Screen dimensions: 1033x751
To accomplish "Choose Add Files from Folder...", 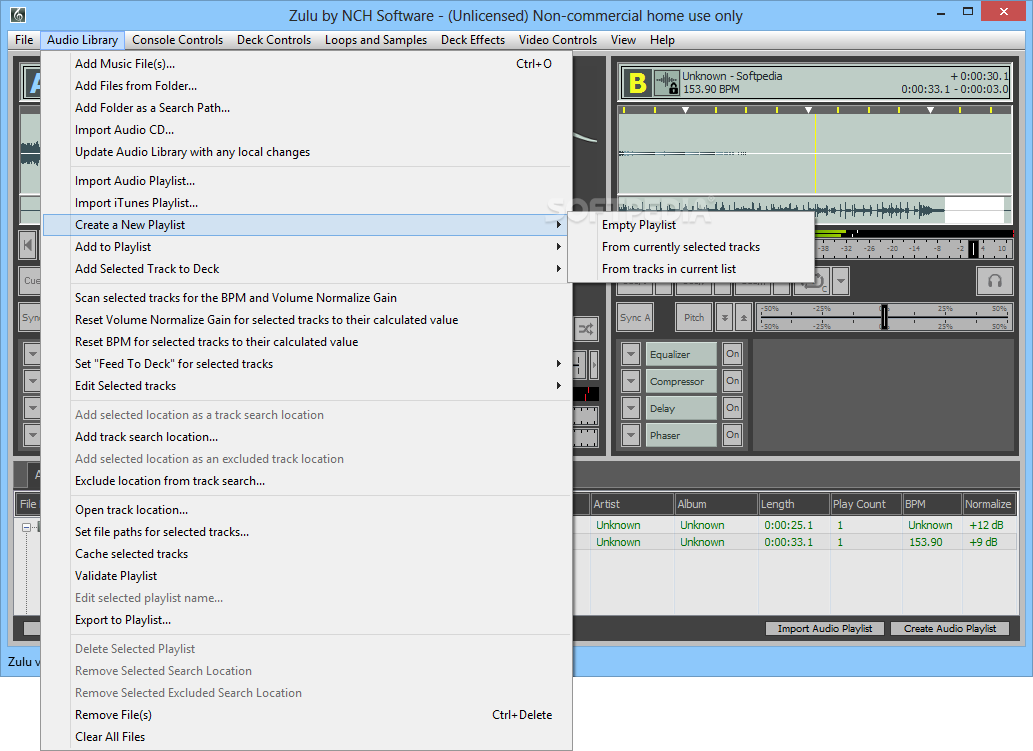I will [306, 86].
